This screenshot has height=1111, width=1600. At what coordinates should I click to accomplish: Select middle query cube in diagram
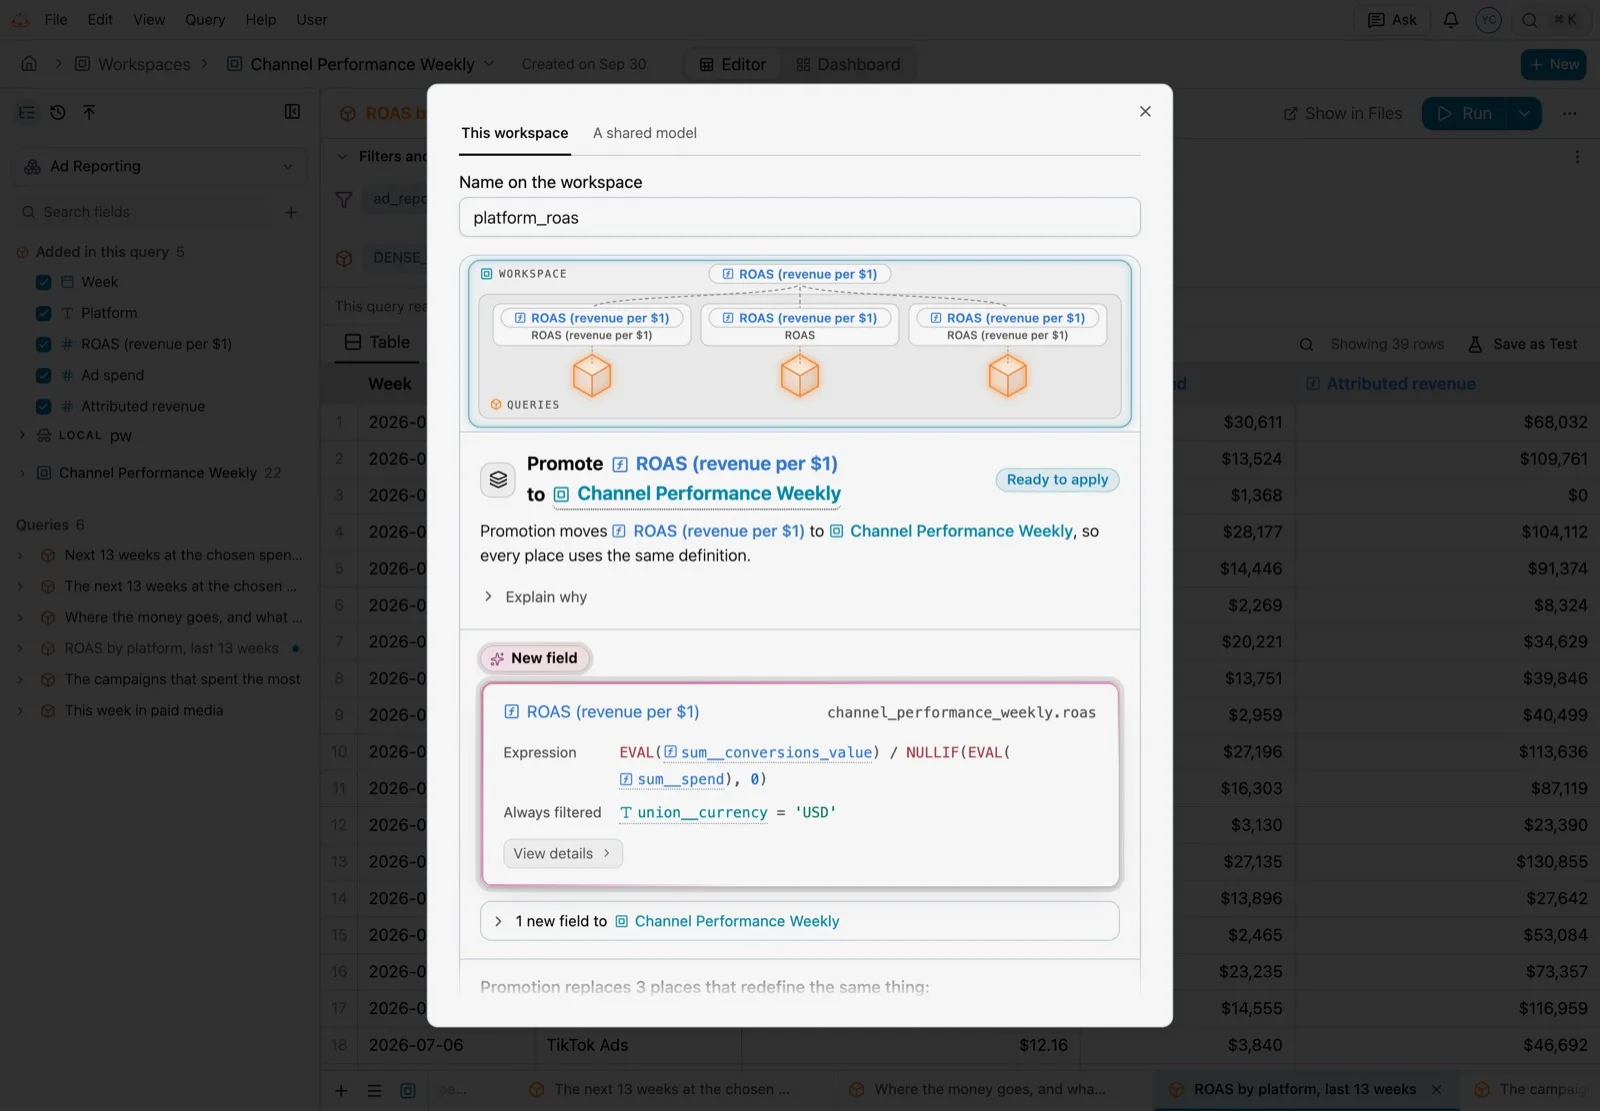[x=799, y=377]
